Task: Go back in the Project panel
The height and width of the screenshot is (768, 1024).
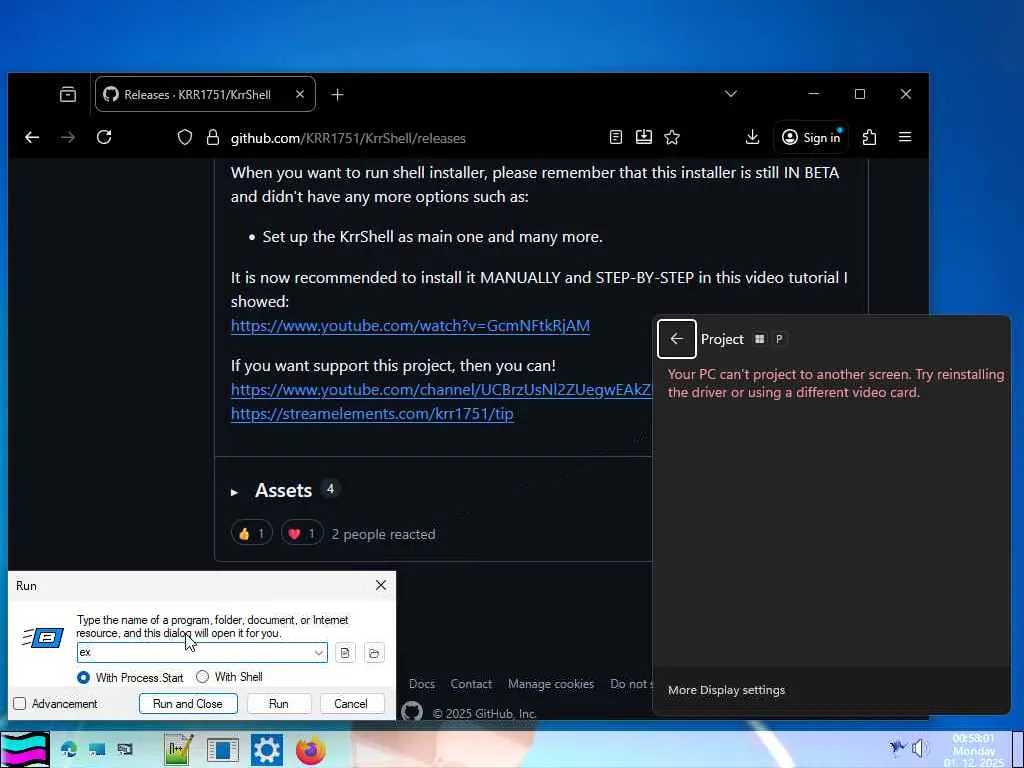Action: click(677, 339)
